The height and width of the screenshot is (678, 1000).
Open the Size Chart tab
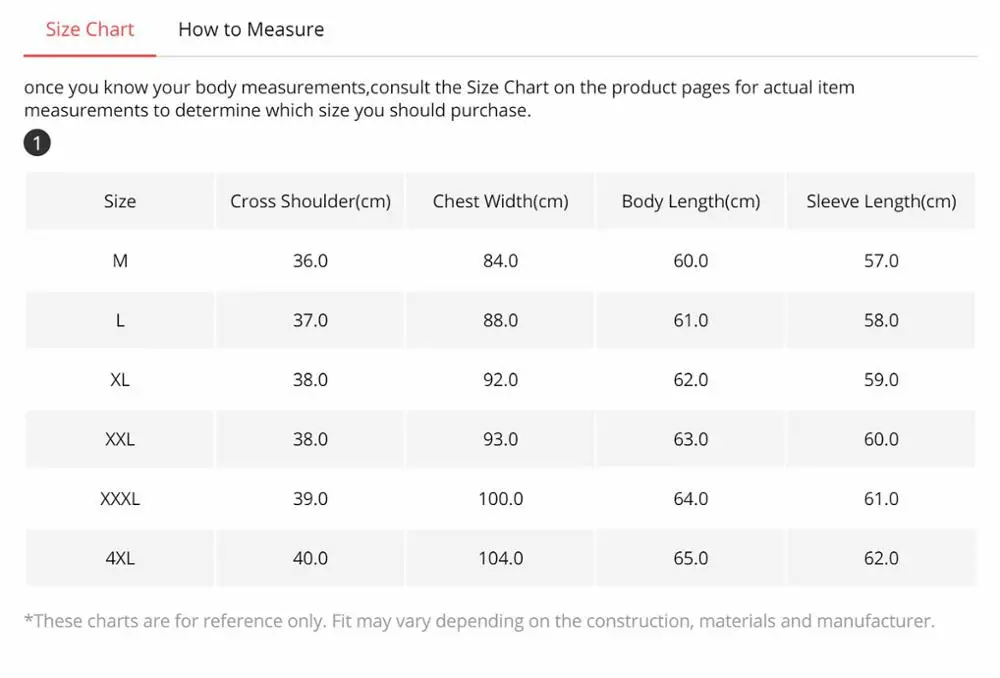(x=90, y=30)
